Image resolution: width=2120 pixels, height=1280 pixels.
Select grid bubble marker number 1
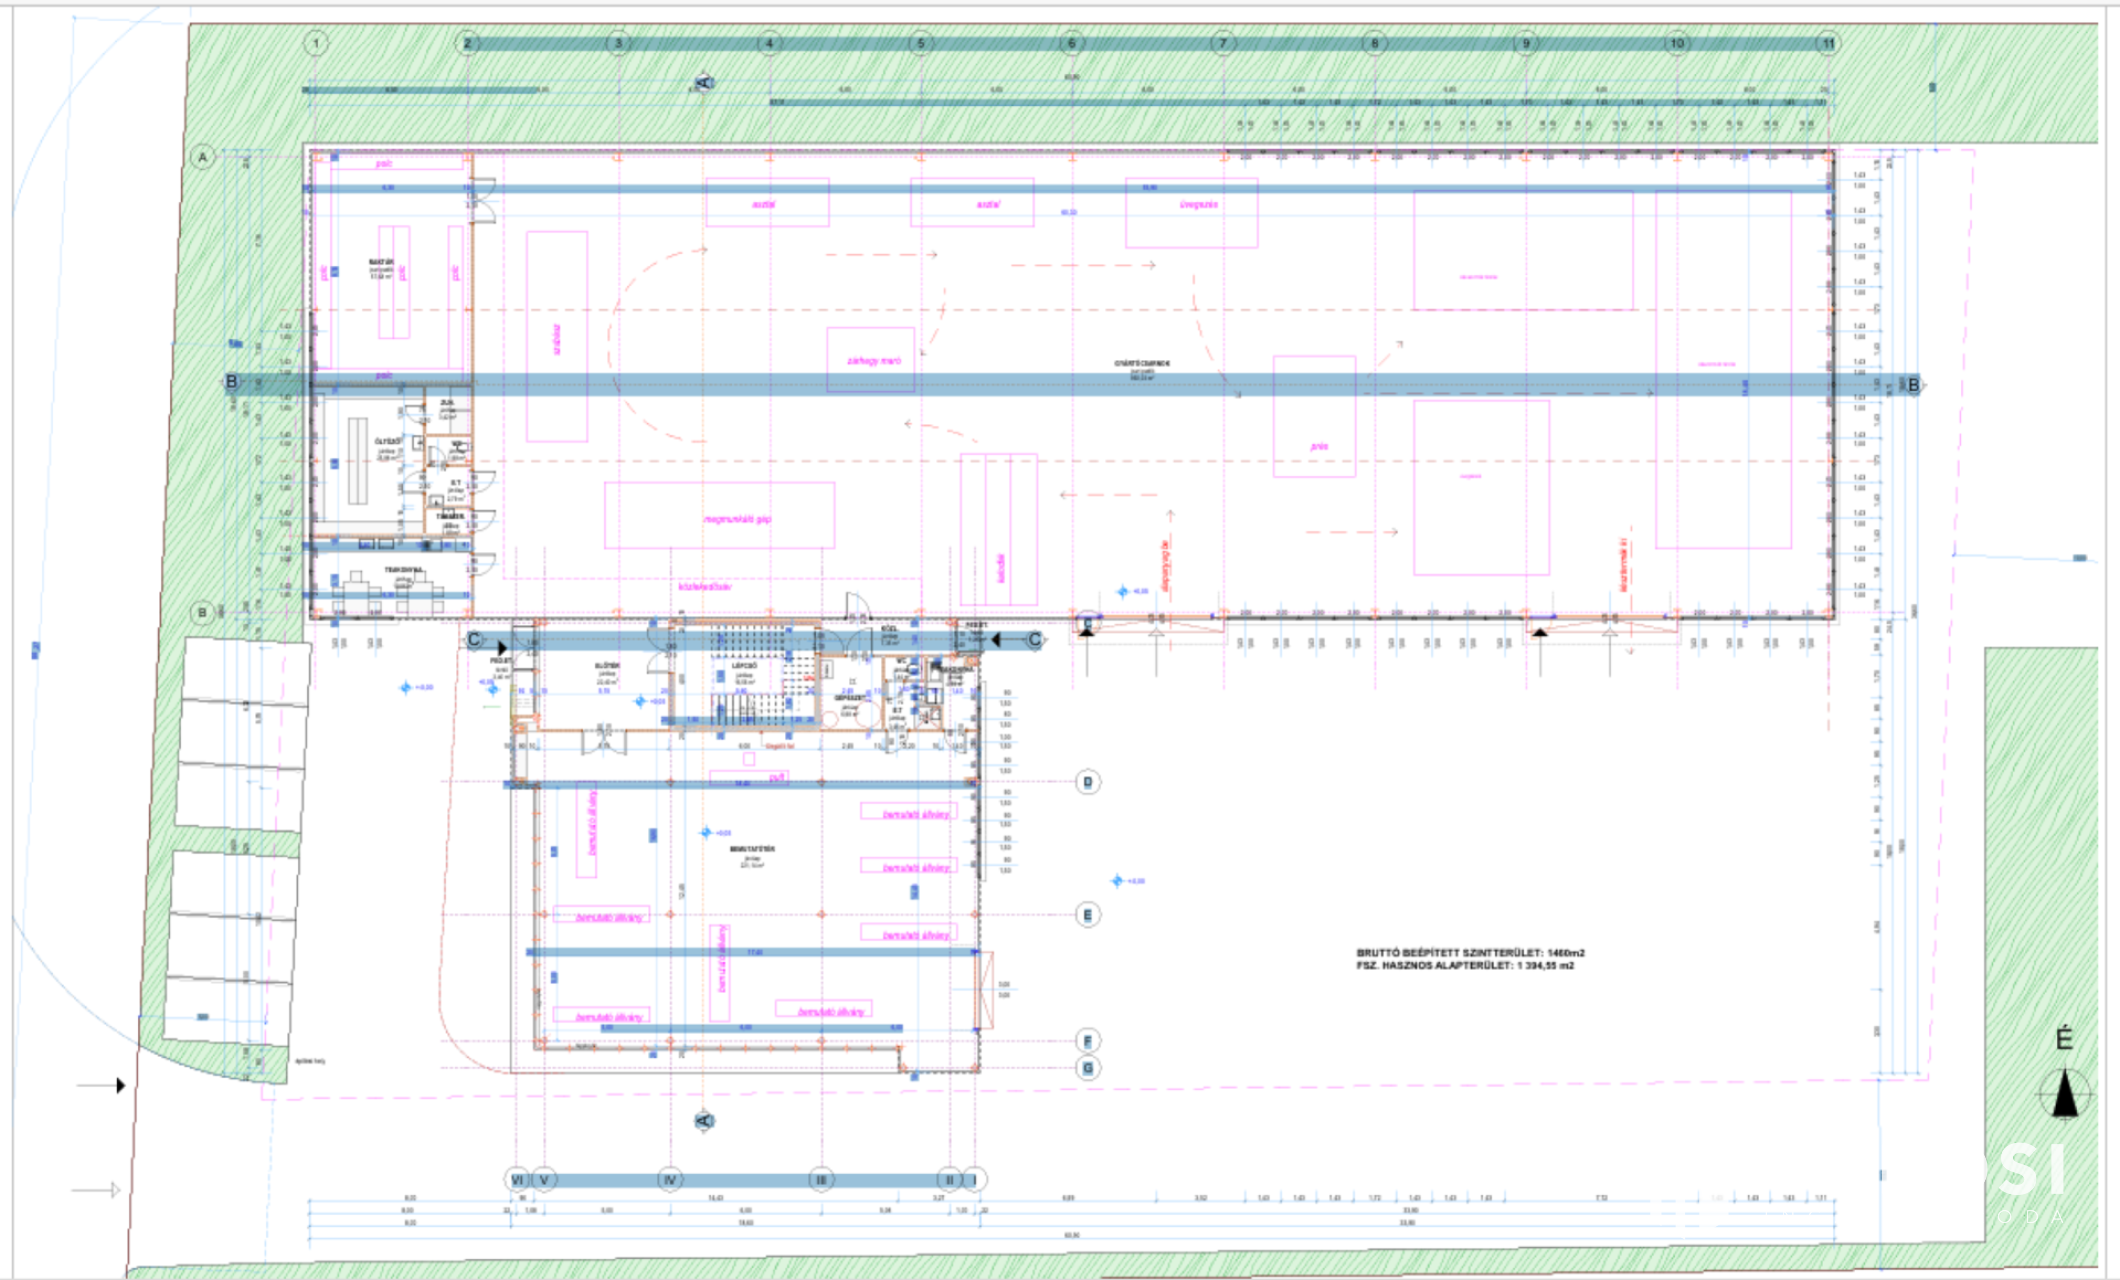[x=316, y=43]
